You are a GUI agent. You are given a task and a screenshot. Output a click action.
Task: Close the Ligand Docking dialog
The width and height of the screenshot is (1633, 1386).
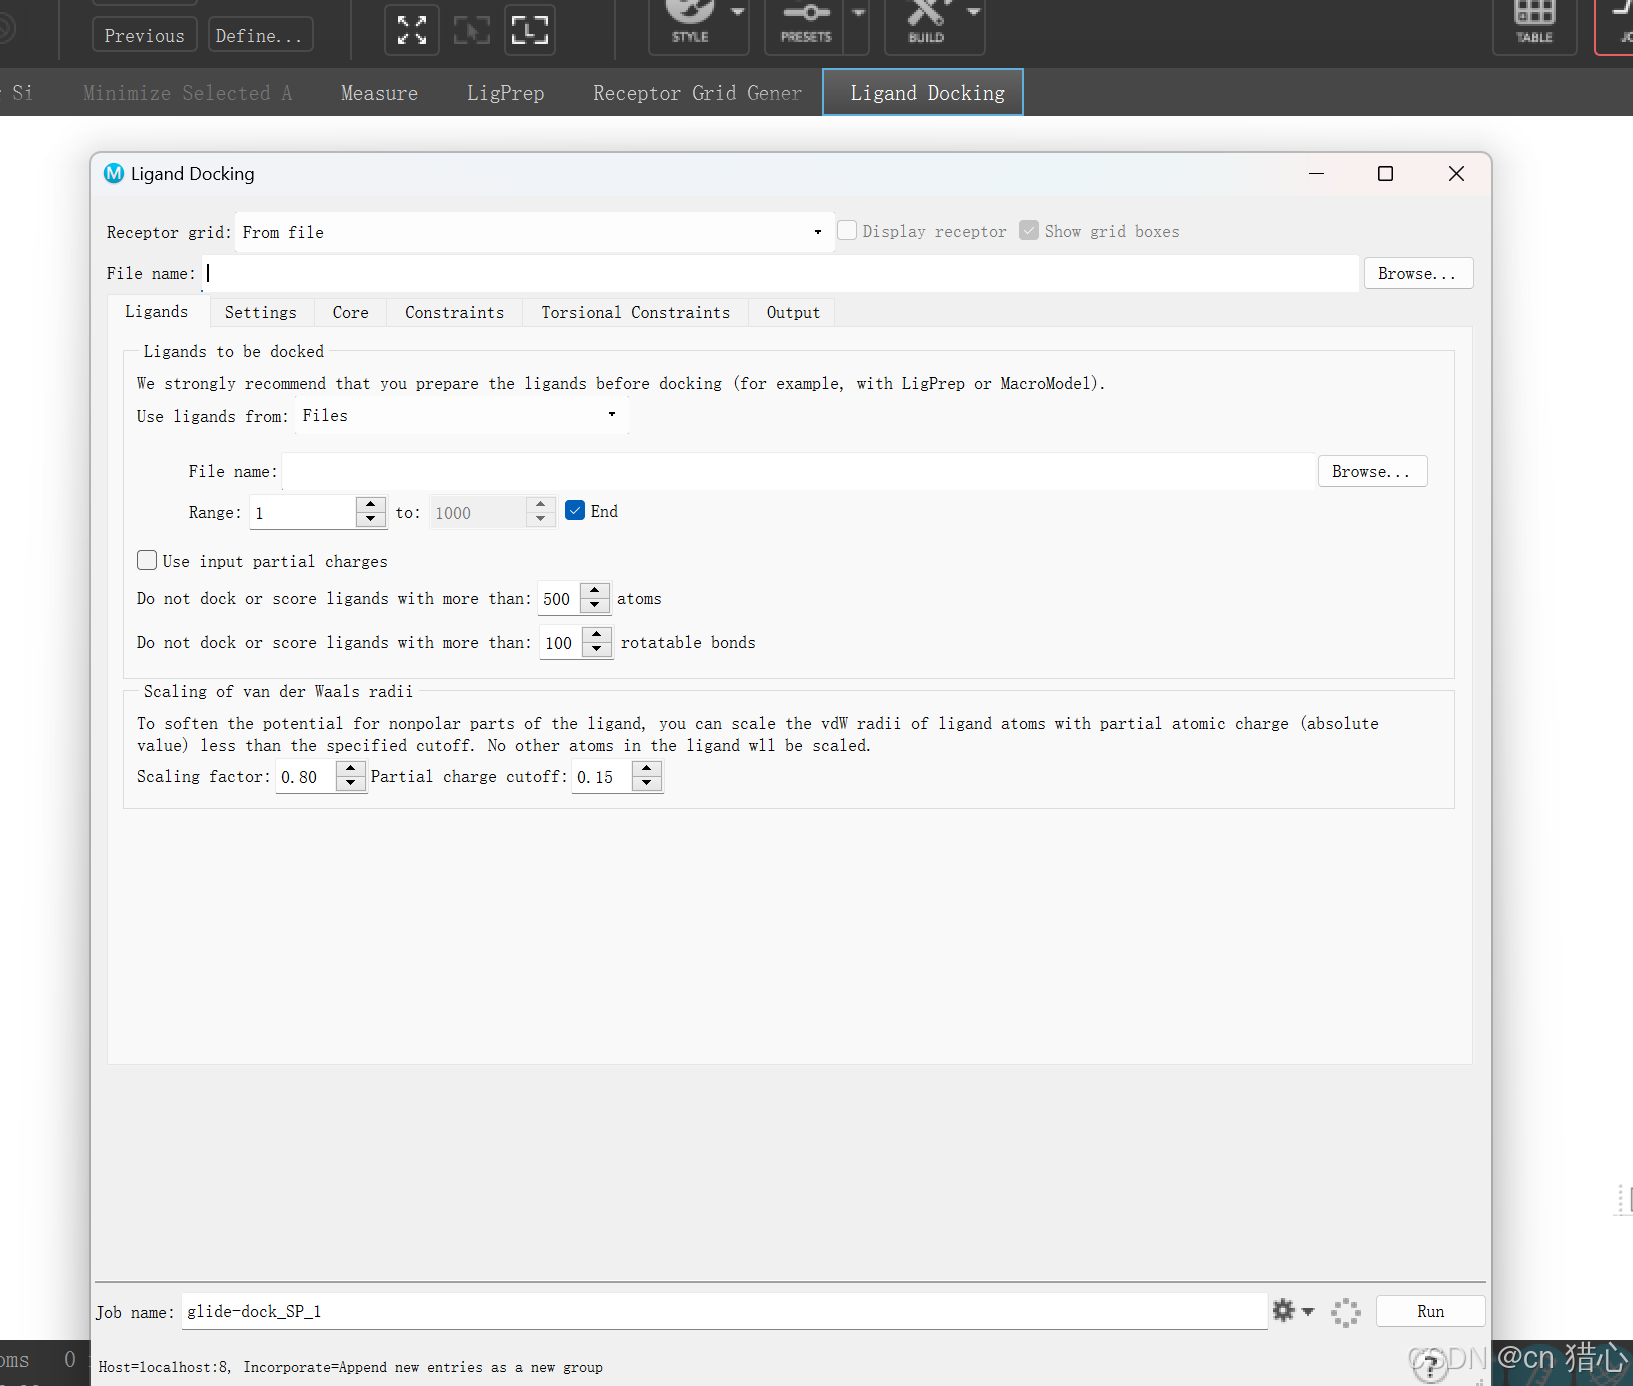point(1456,173)
